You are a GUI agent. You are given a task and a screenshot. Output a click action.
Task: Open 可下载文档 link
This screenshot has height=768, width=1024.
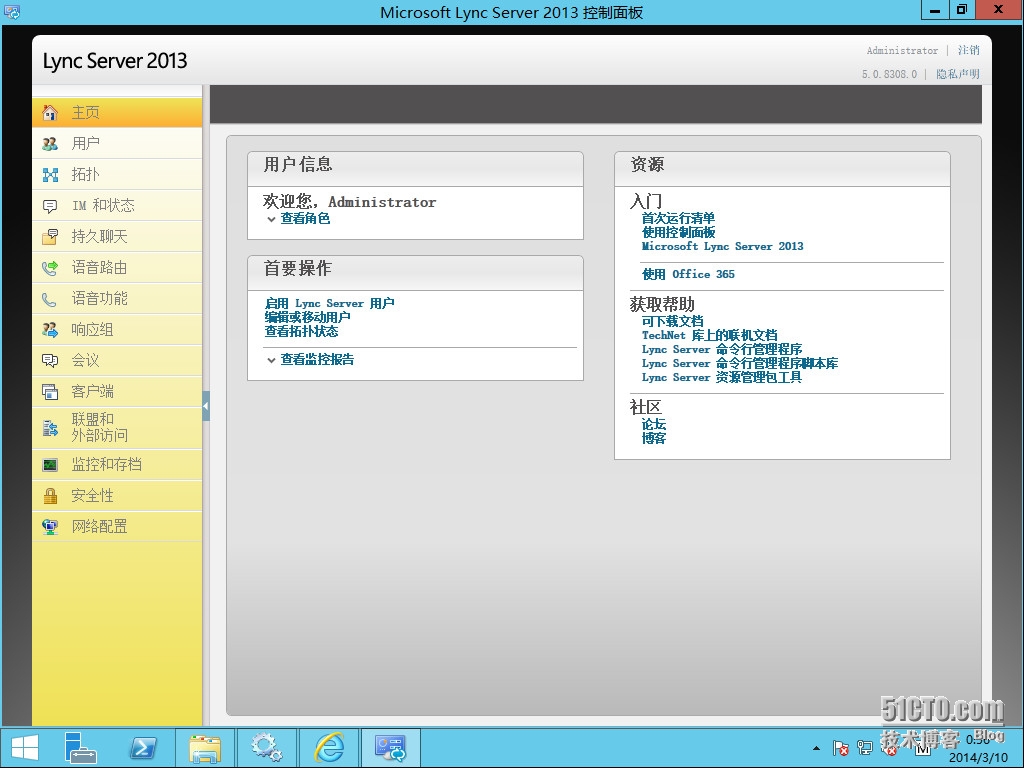[x=672, y=321]
